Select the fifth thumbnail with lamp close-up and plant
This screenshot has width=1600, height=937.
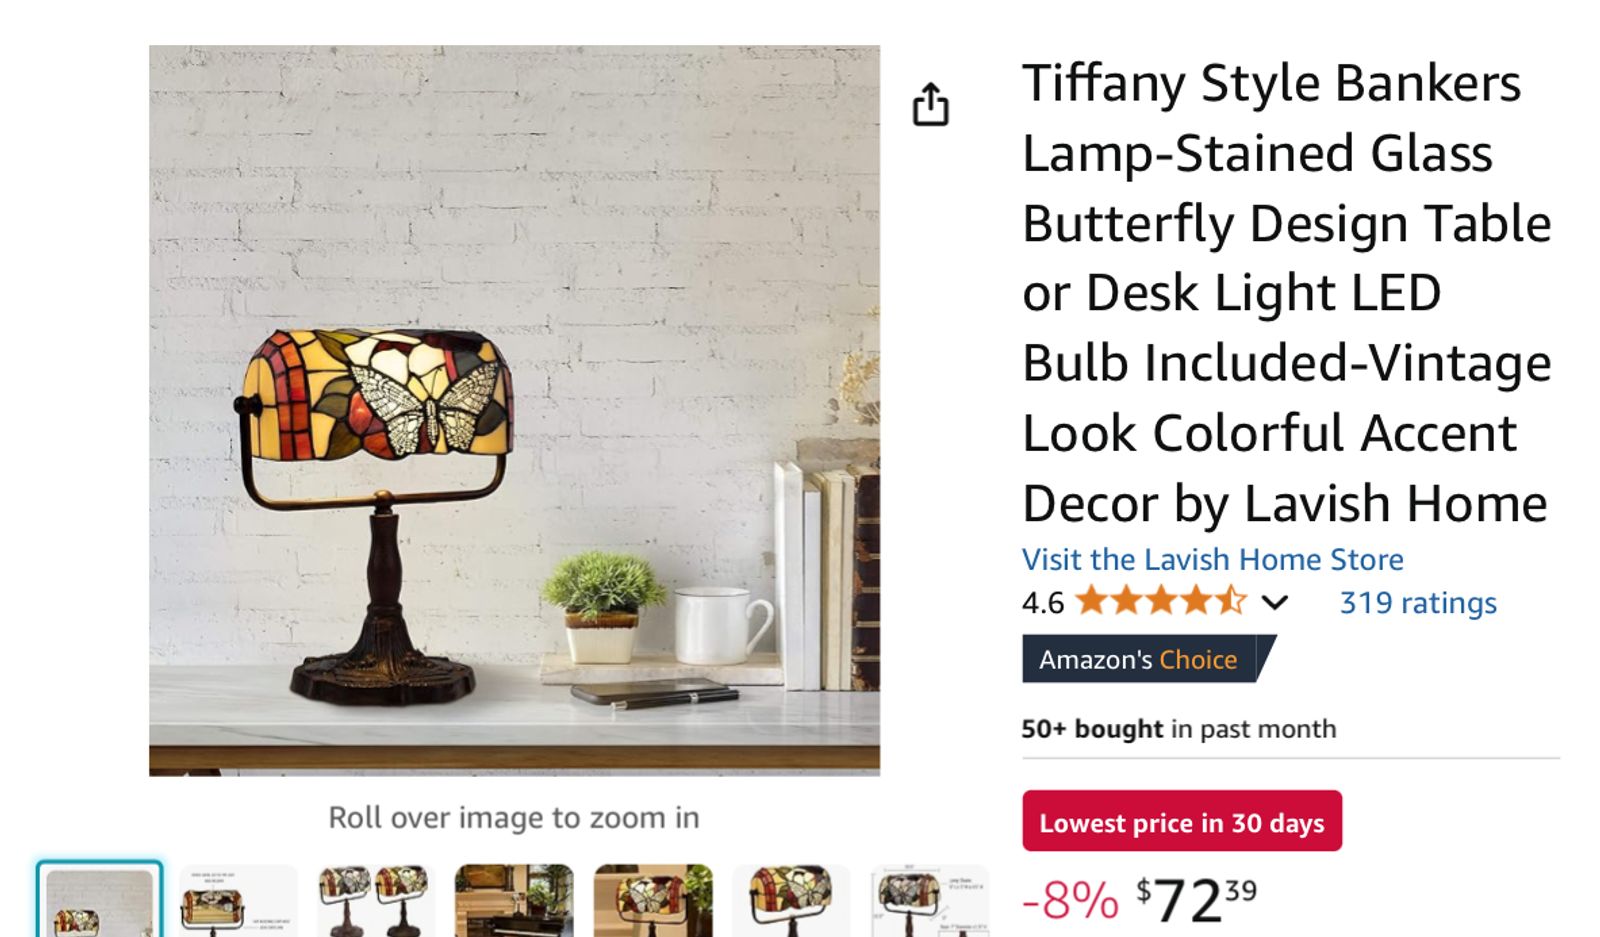point(653,901)
